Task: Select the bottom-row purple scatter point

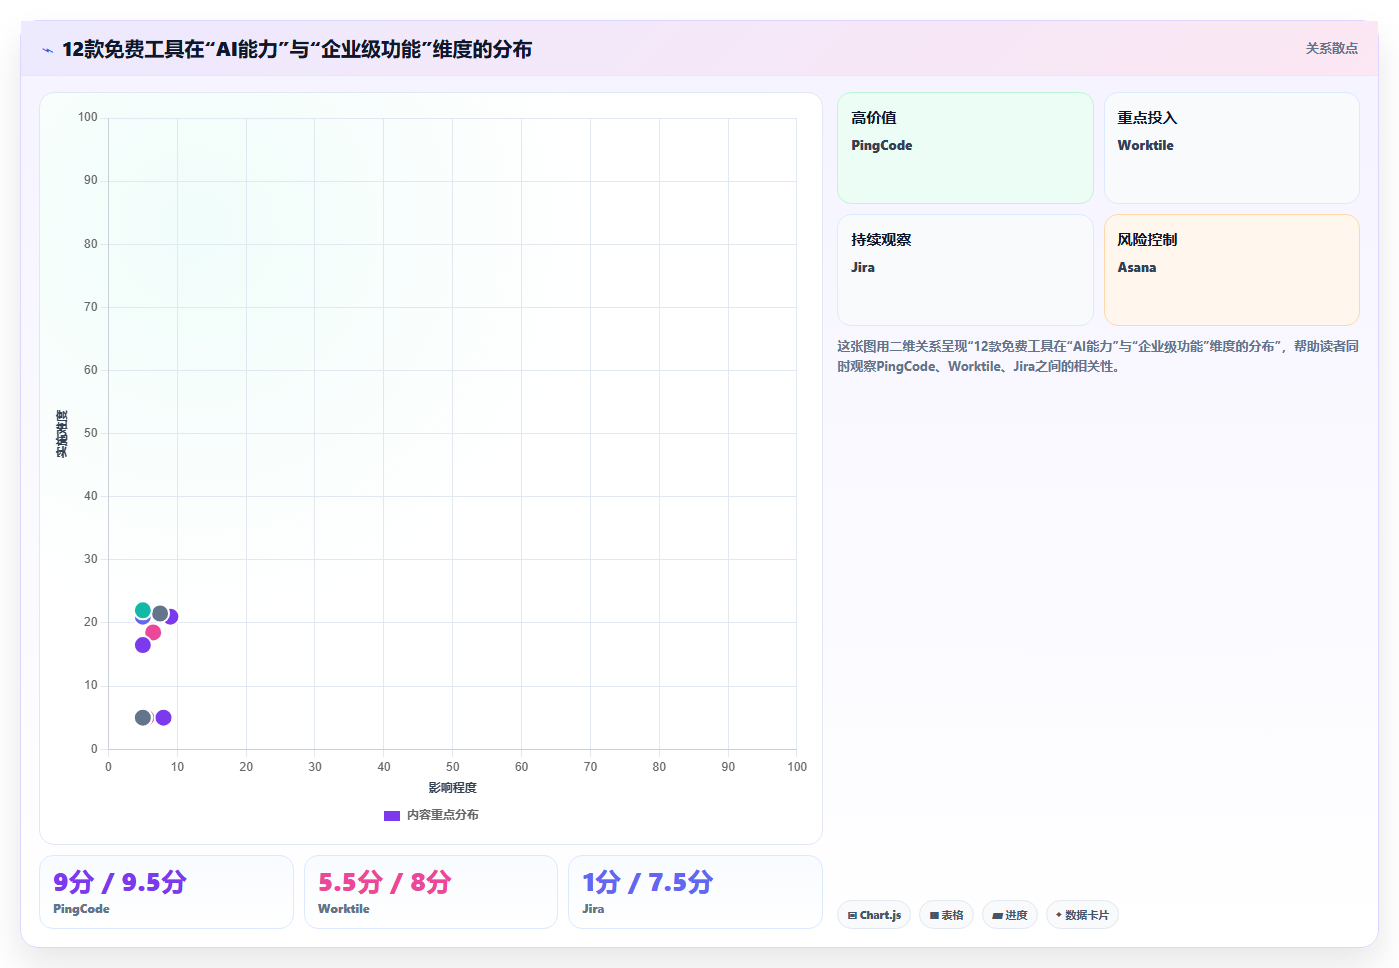Action: click(164, 718)
